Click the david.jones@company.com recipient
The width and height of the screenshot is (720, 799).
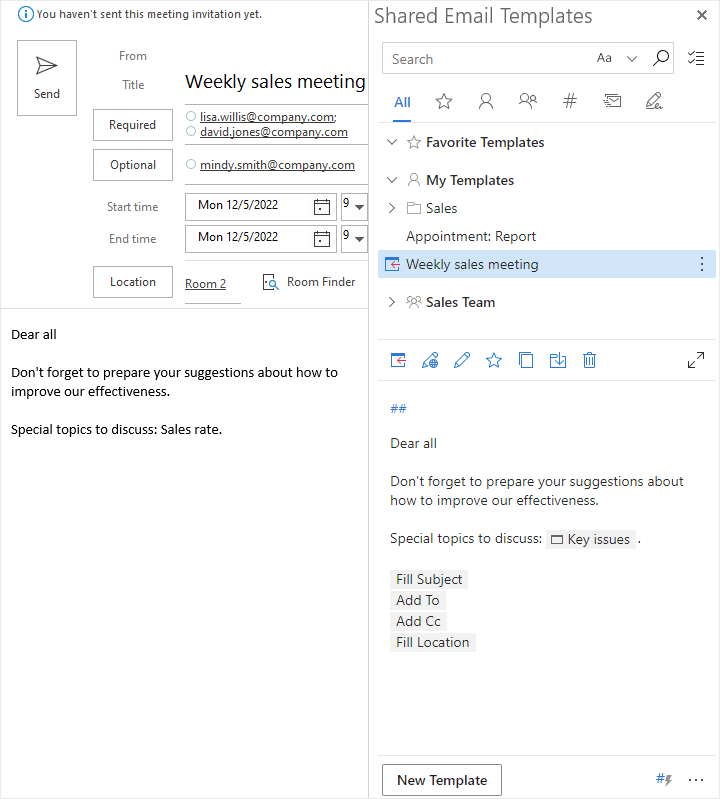coord(274,132)
